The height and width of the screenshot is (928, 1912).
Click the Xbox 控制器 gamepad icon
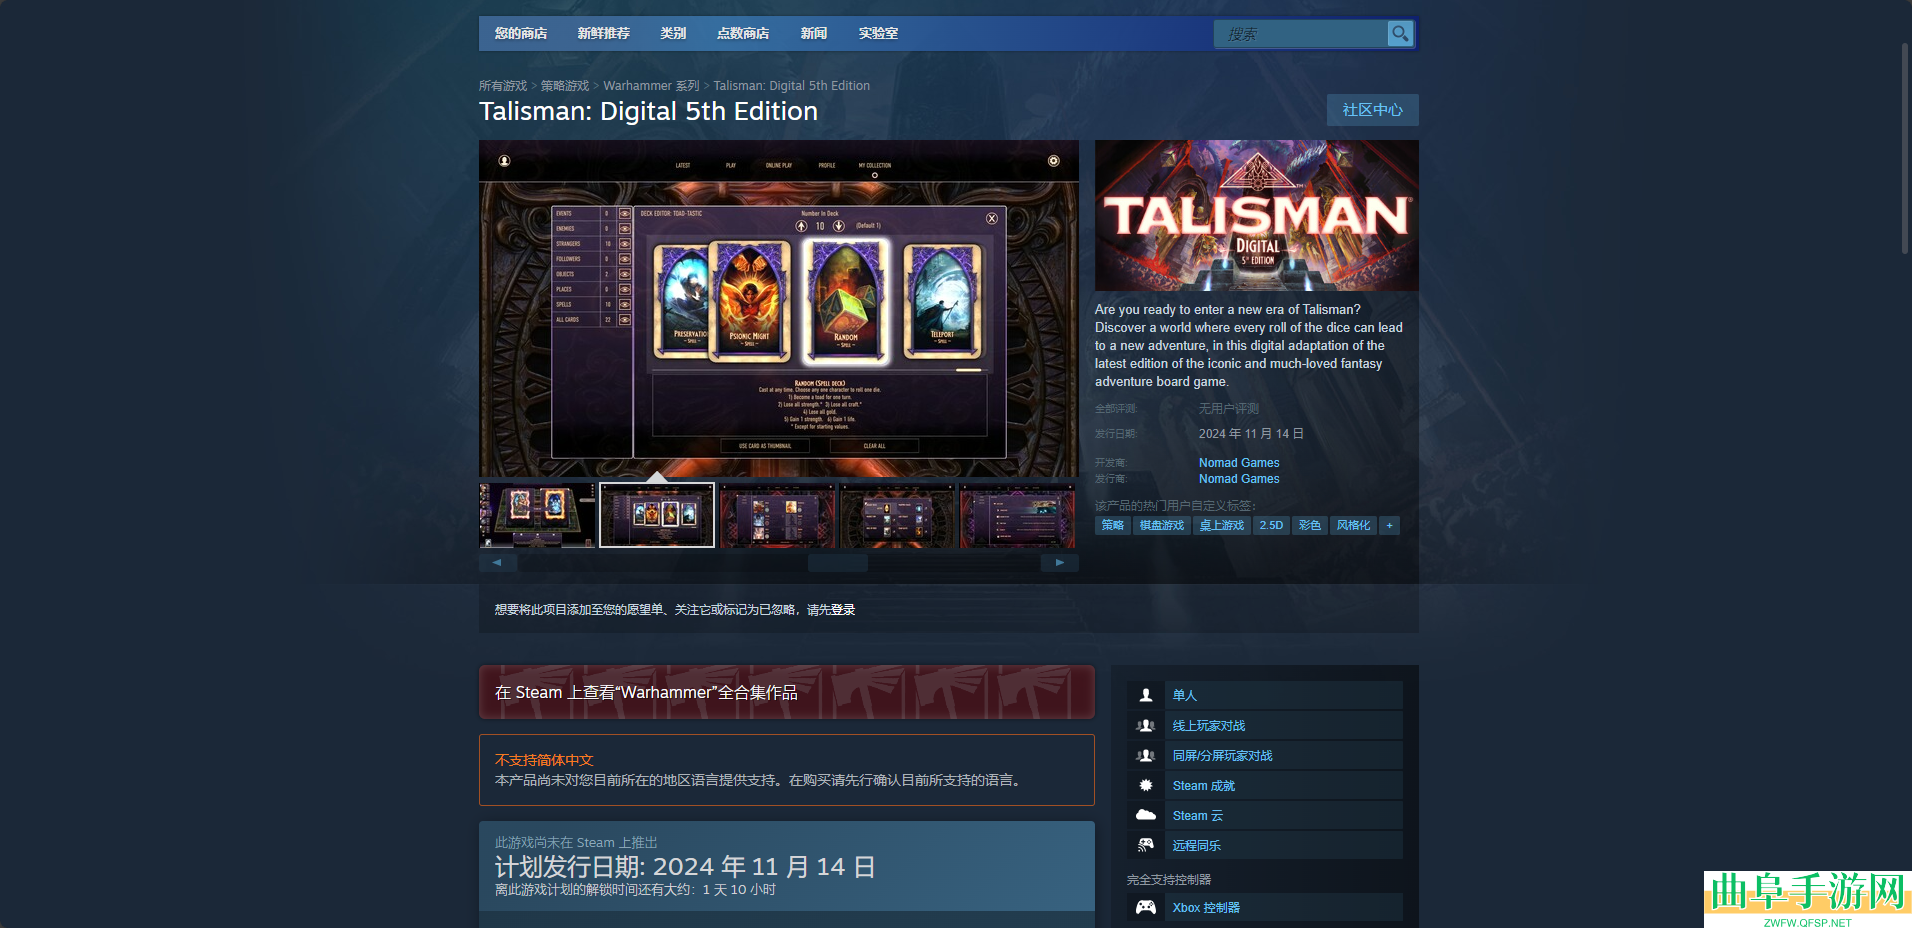point(1146,907)
